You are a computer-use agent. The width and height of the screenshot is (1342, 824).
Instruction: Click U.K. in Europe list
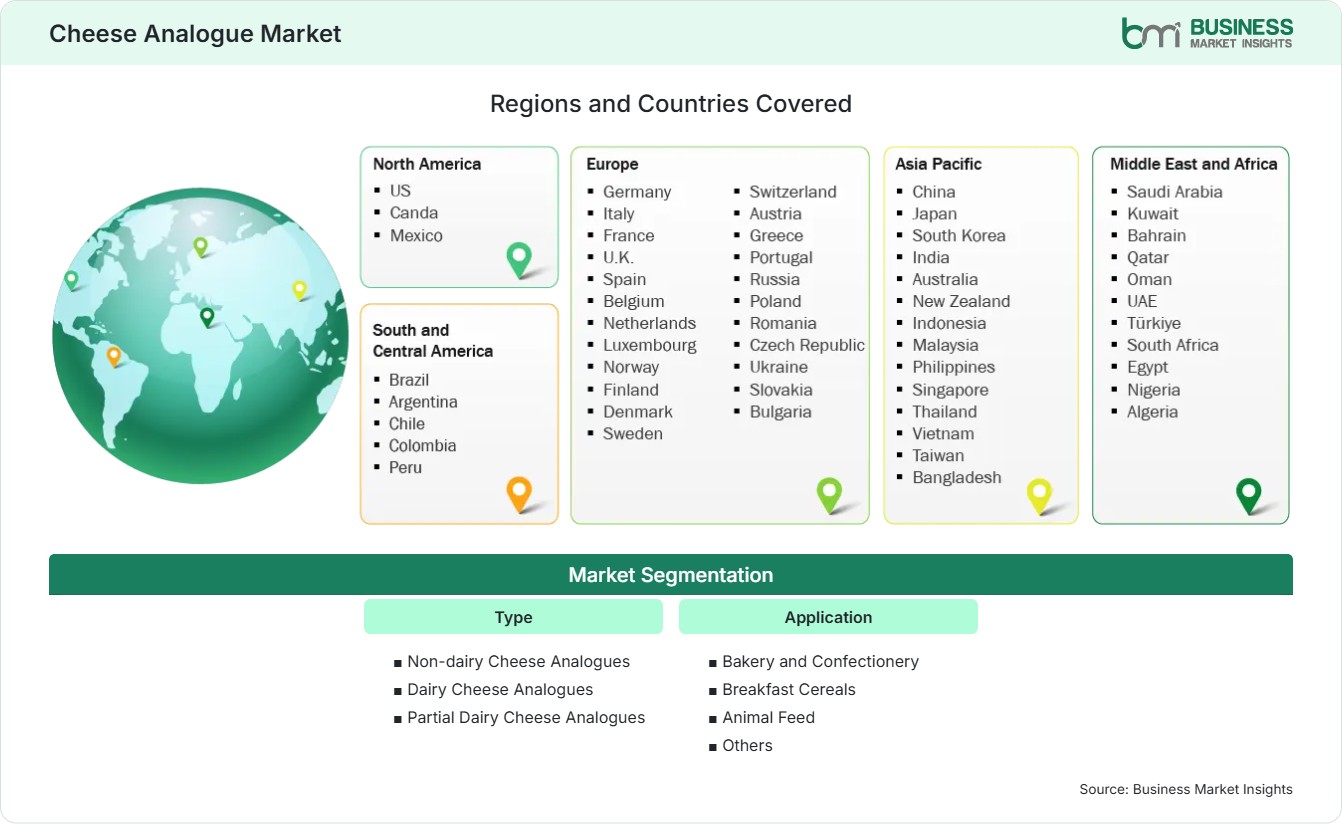click(x=618, y=257)
